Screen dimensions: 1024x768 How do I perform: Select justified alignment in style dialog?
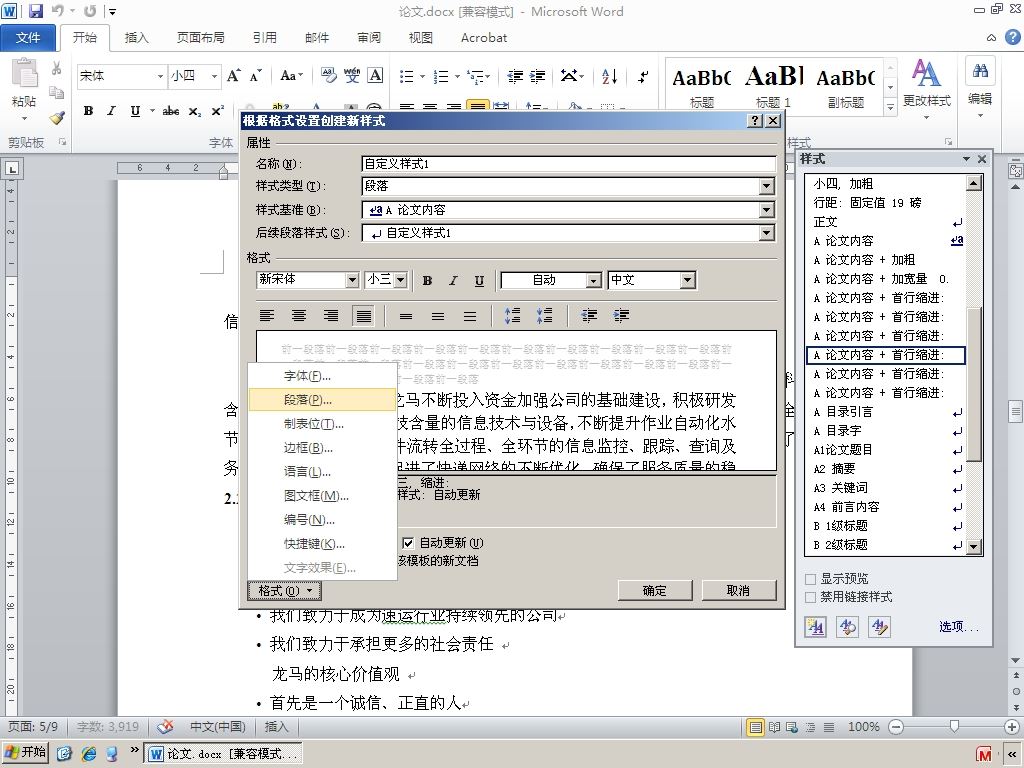tap(363, 316)
